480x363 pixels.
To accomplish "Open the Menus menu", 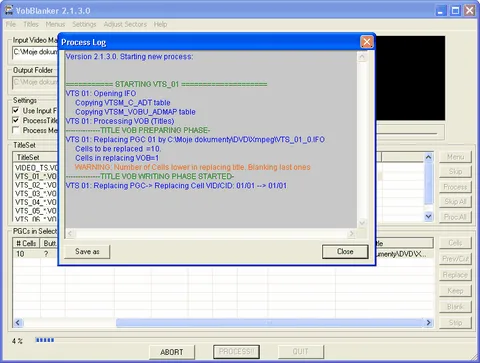I will pyautogui.click(x=55, y=24).
